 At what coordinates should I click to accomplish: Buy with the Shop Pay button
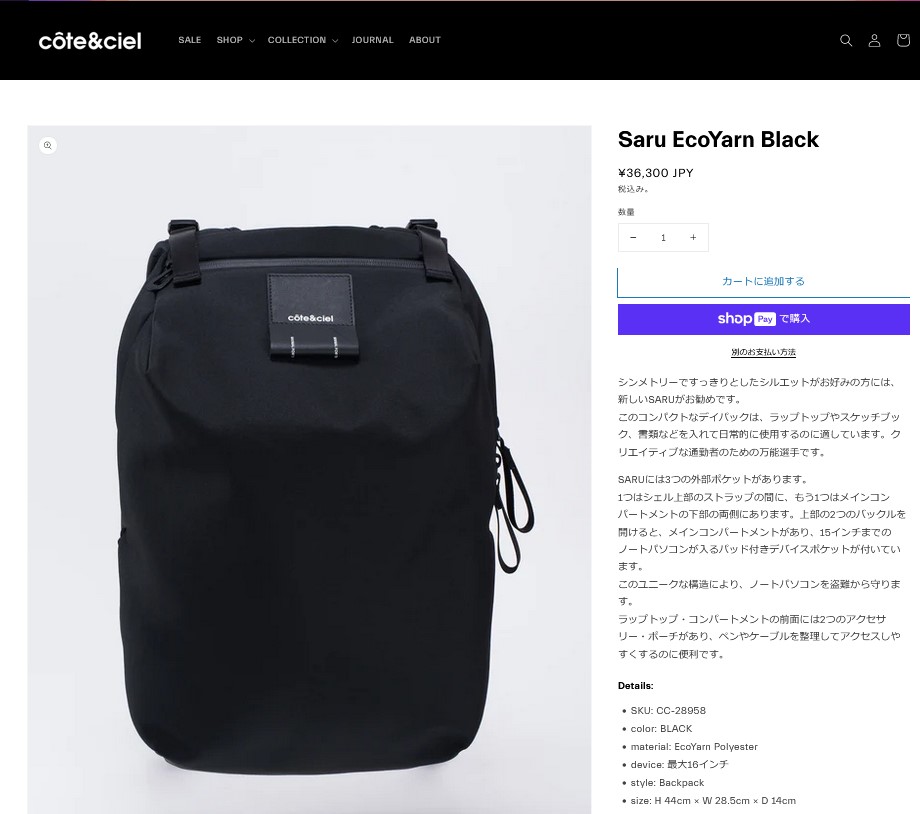pyautogui.click(x=763, y=319)
